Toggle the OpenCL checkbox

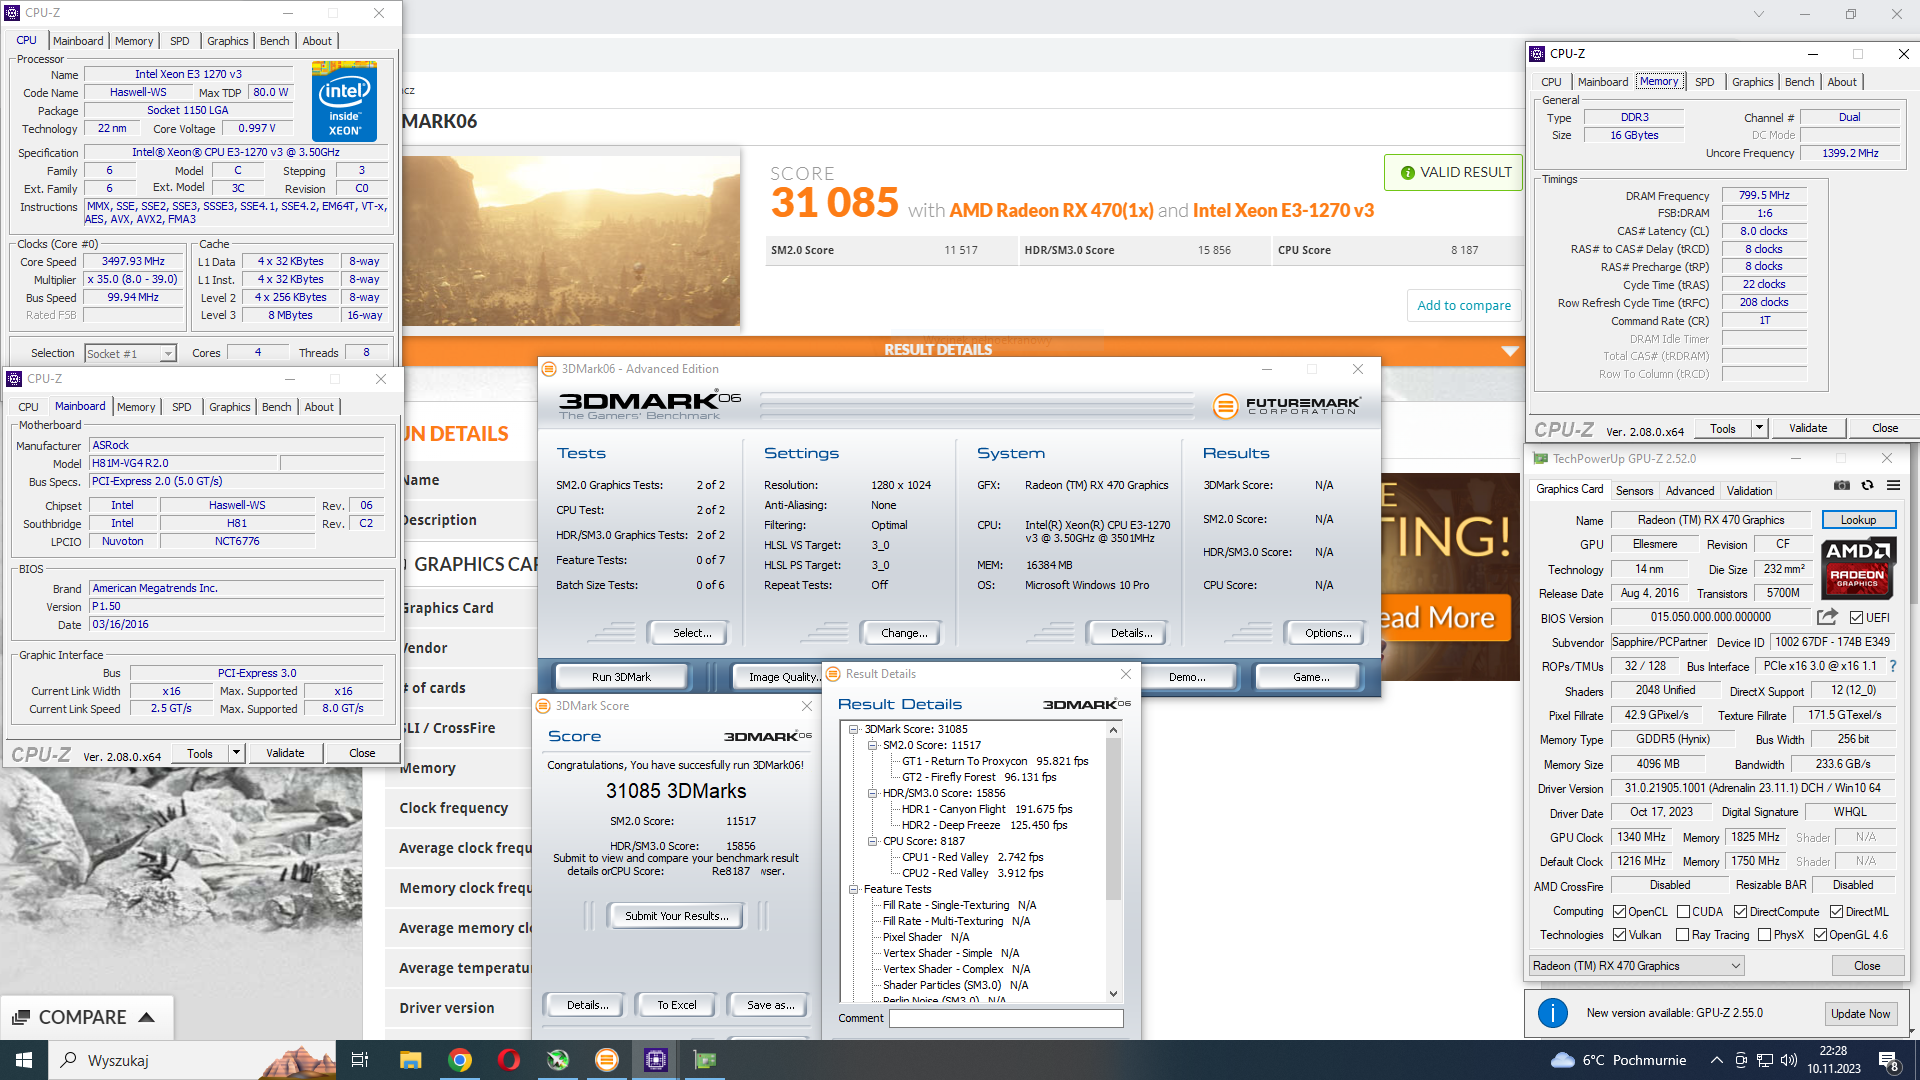point(1619,912)
